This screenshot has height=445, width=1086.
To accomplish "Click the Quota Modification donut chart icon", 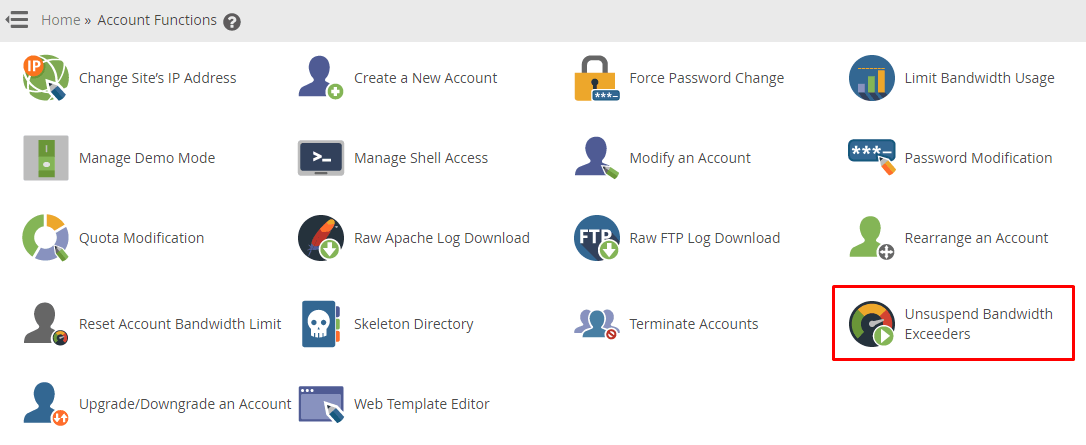I will pyautogui.click(x=45, y=237).
